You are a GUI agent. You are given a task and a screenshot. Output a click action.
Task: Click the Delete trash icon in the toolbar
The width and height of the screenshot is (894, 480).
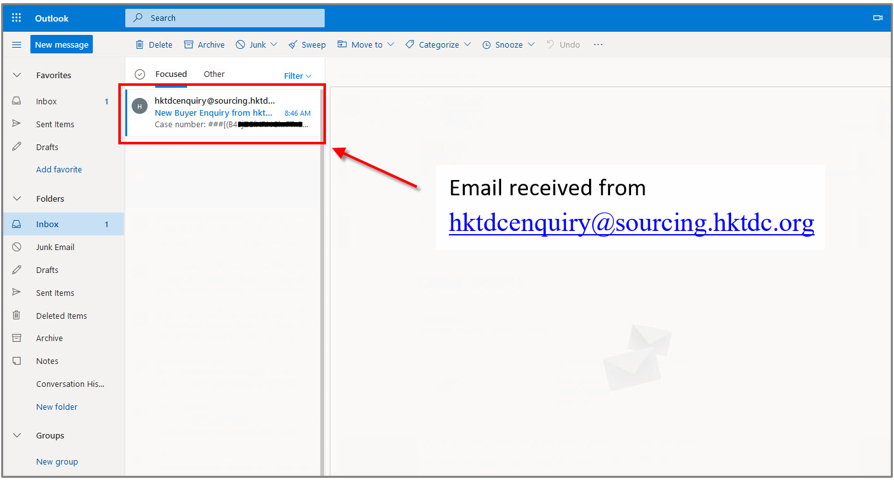(x=139, y=44)
